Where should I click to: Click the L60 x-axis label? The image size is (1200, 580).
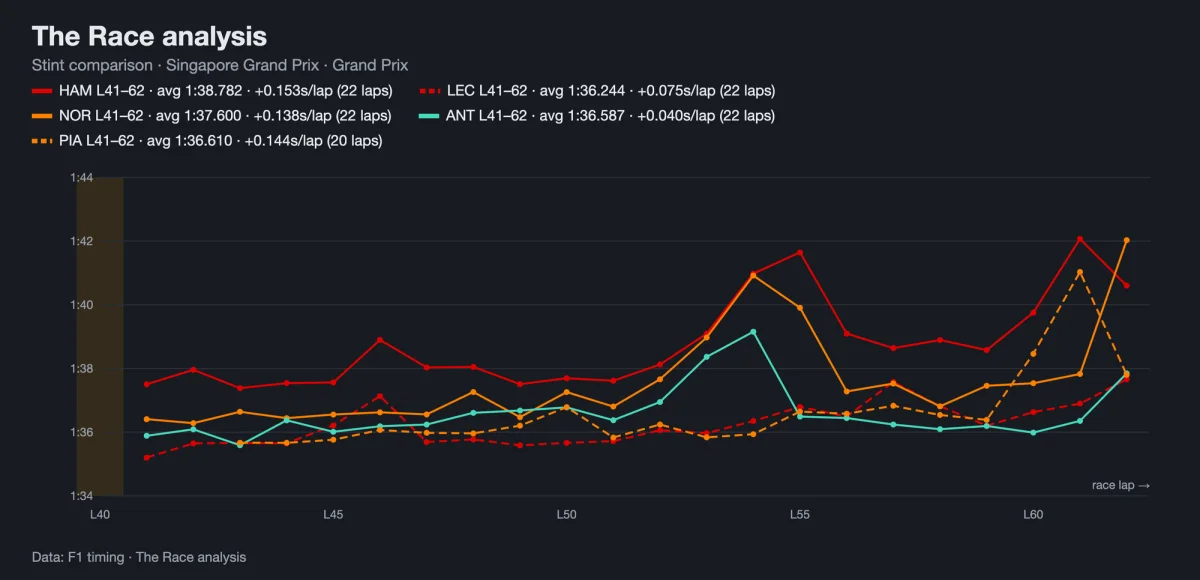pyautogui.click(x=1033, y=515)
